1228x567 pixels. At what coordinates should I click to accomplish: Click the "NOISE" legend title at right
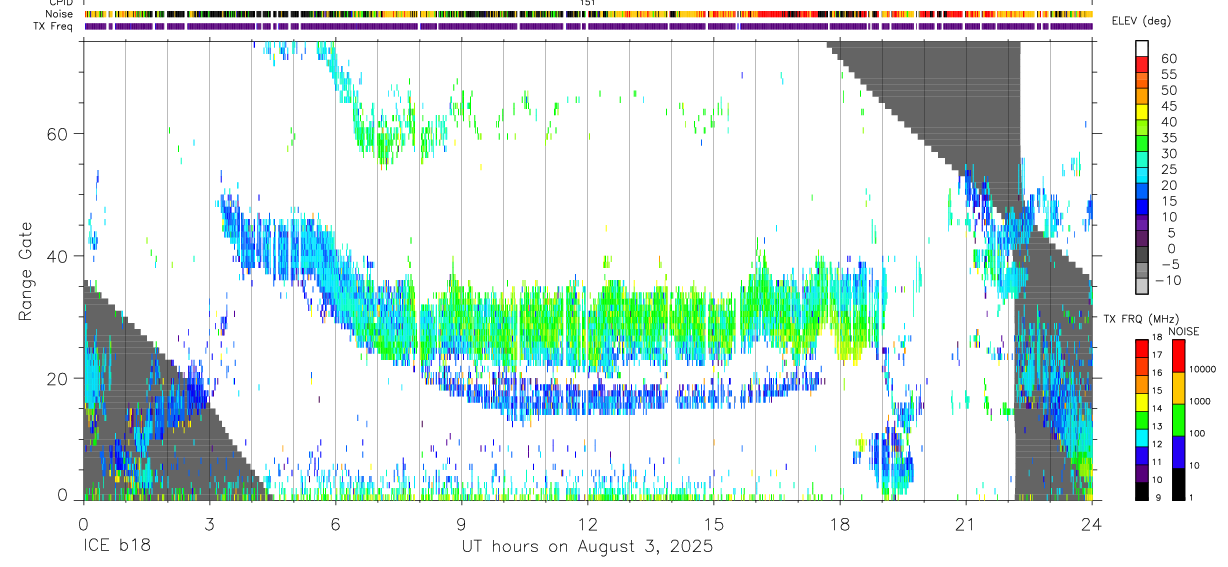pyautogui.click(x=1185, y=331)
